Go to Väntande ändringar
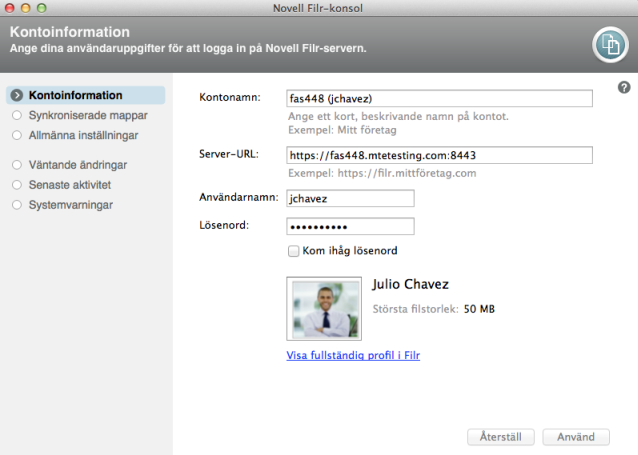The width and height of the screenshot is (638, 455). click(x=78, y=165)
